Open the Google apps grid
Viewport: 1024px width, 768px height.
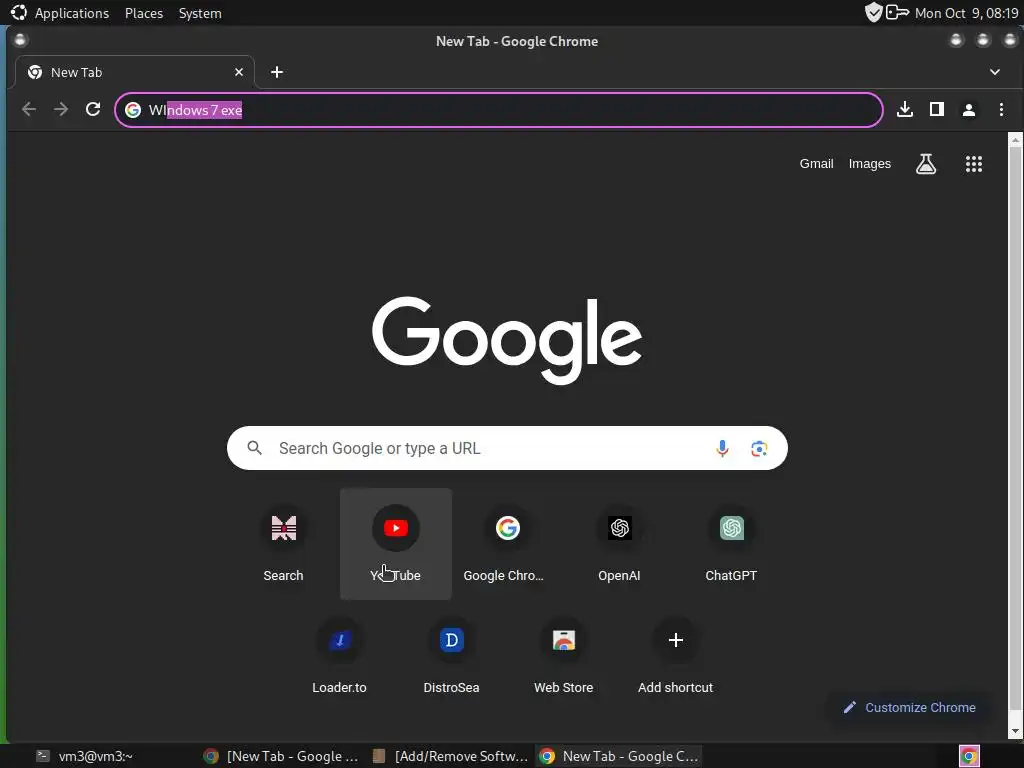(974, 164)
